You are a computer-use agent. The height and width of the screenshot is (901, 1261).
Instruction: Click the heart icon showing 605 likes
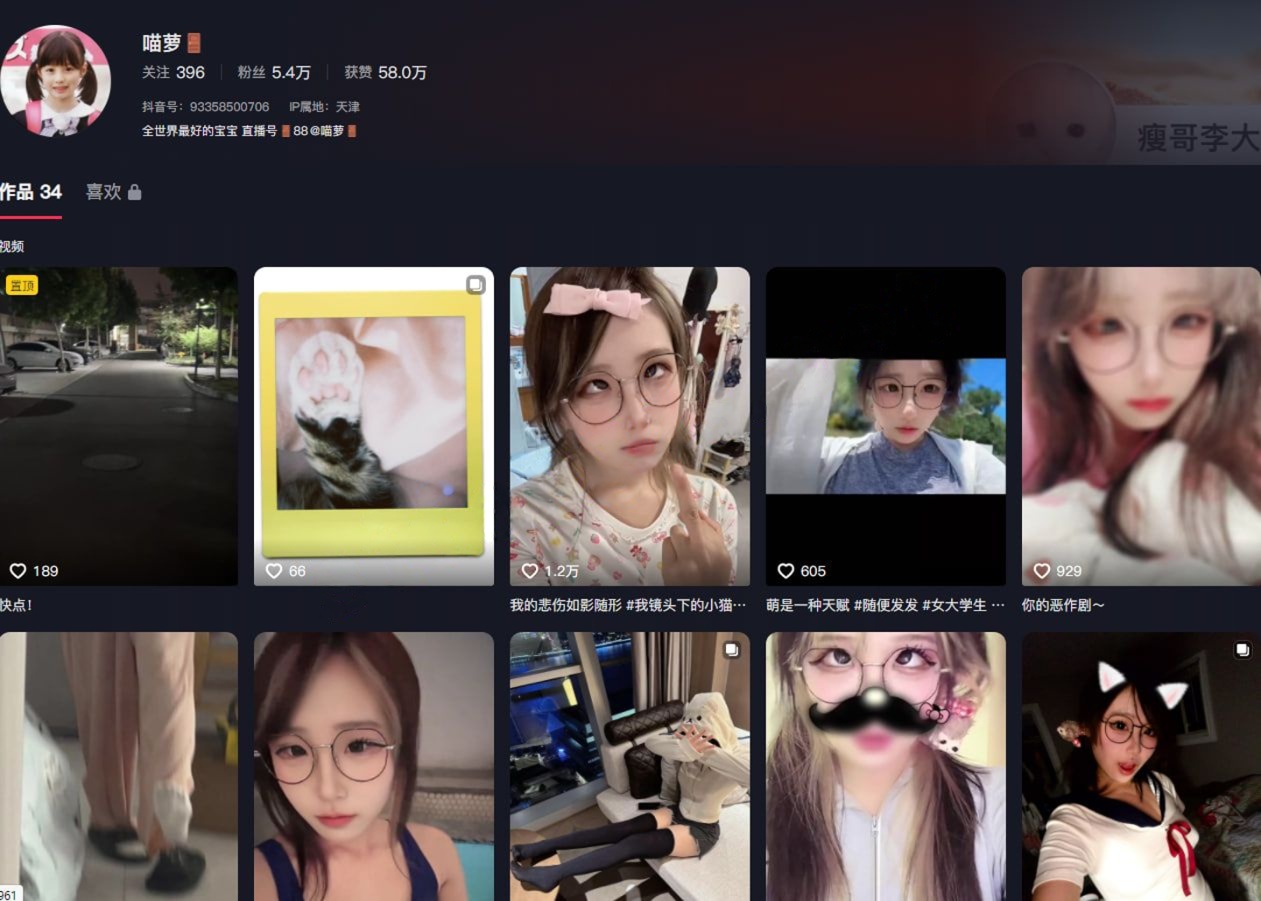coord(786,571)
